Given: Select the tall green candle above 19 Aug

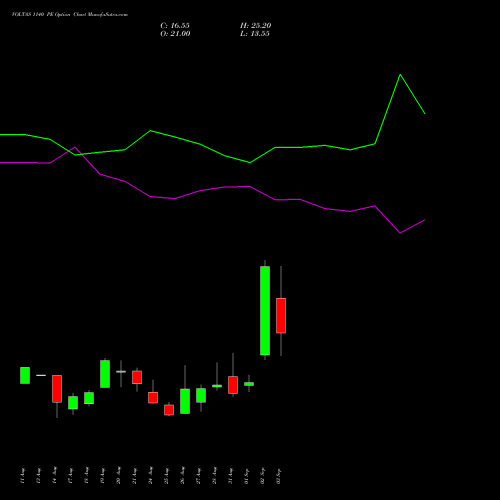Looking at the screenshot, I should [105, 374].
